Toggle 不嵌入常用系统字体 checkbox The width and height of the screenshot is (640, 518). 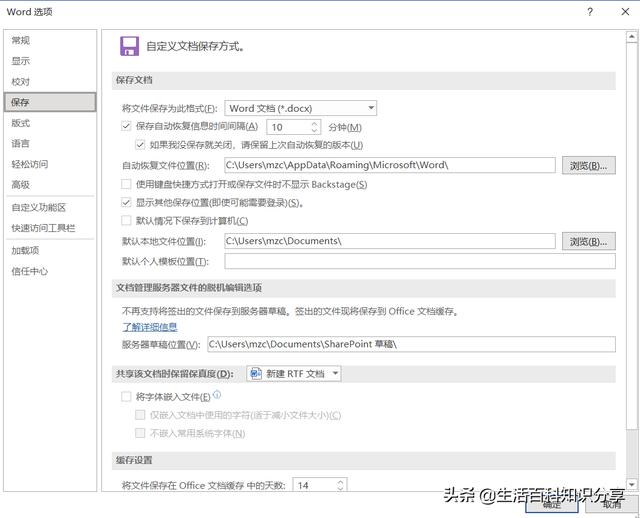[140, 433]
